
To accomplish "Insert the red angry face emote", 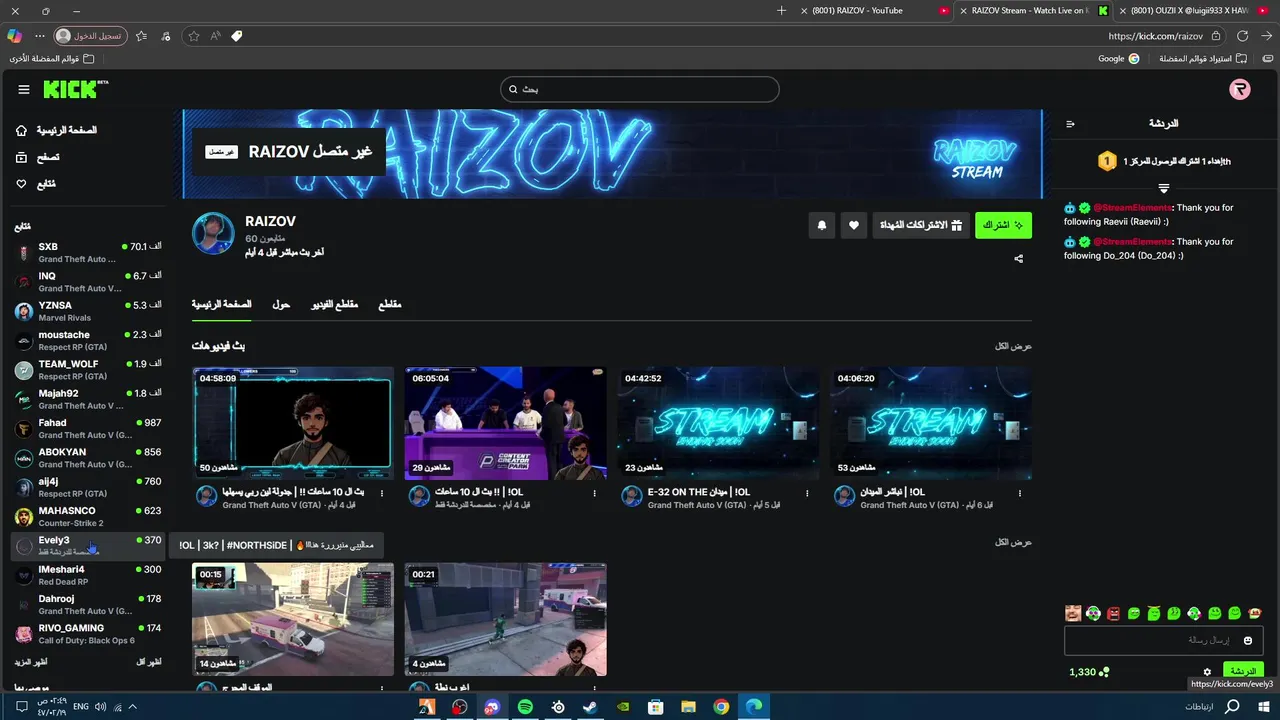I will coord(1113,613).
